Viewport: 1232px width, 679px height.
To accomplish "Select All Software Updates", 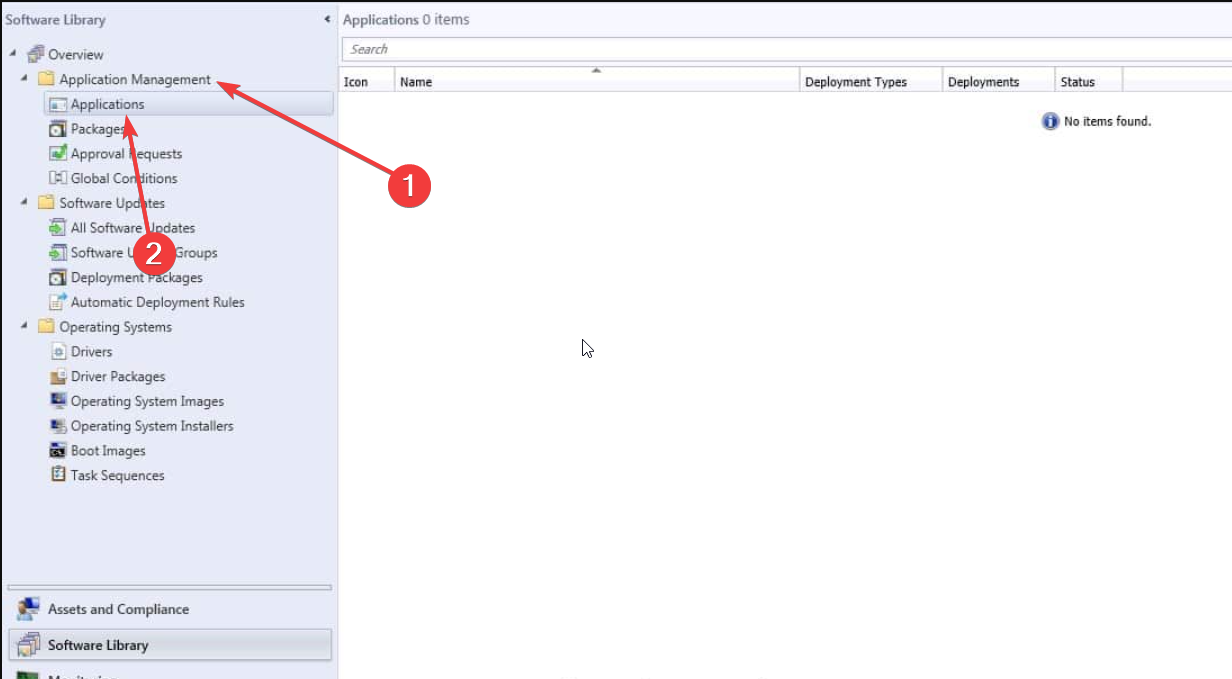I will [x=133, y=228].
